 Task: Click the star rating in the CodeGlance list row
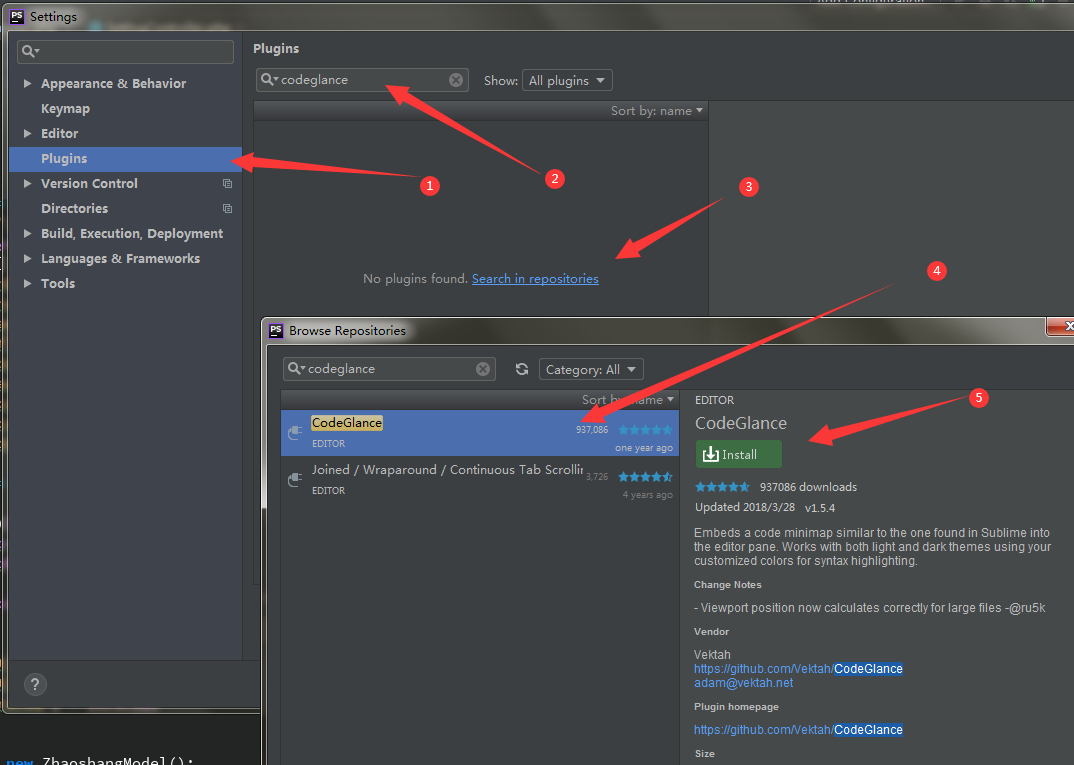(645, 430)
